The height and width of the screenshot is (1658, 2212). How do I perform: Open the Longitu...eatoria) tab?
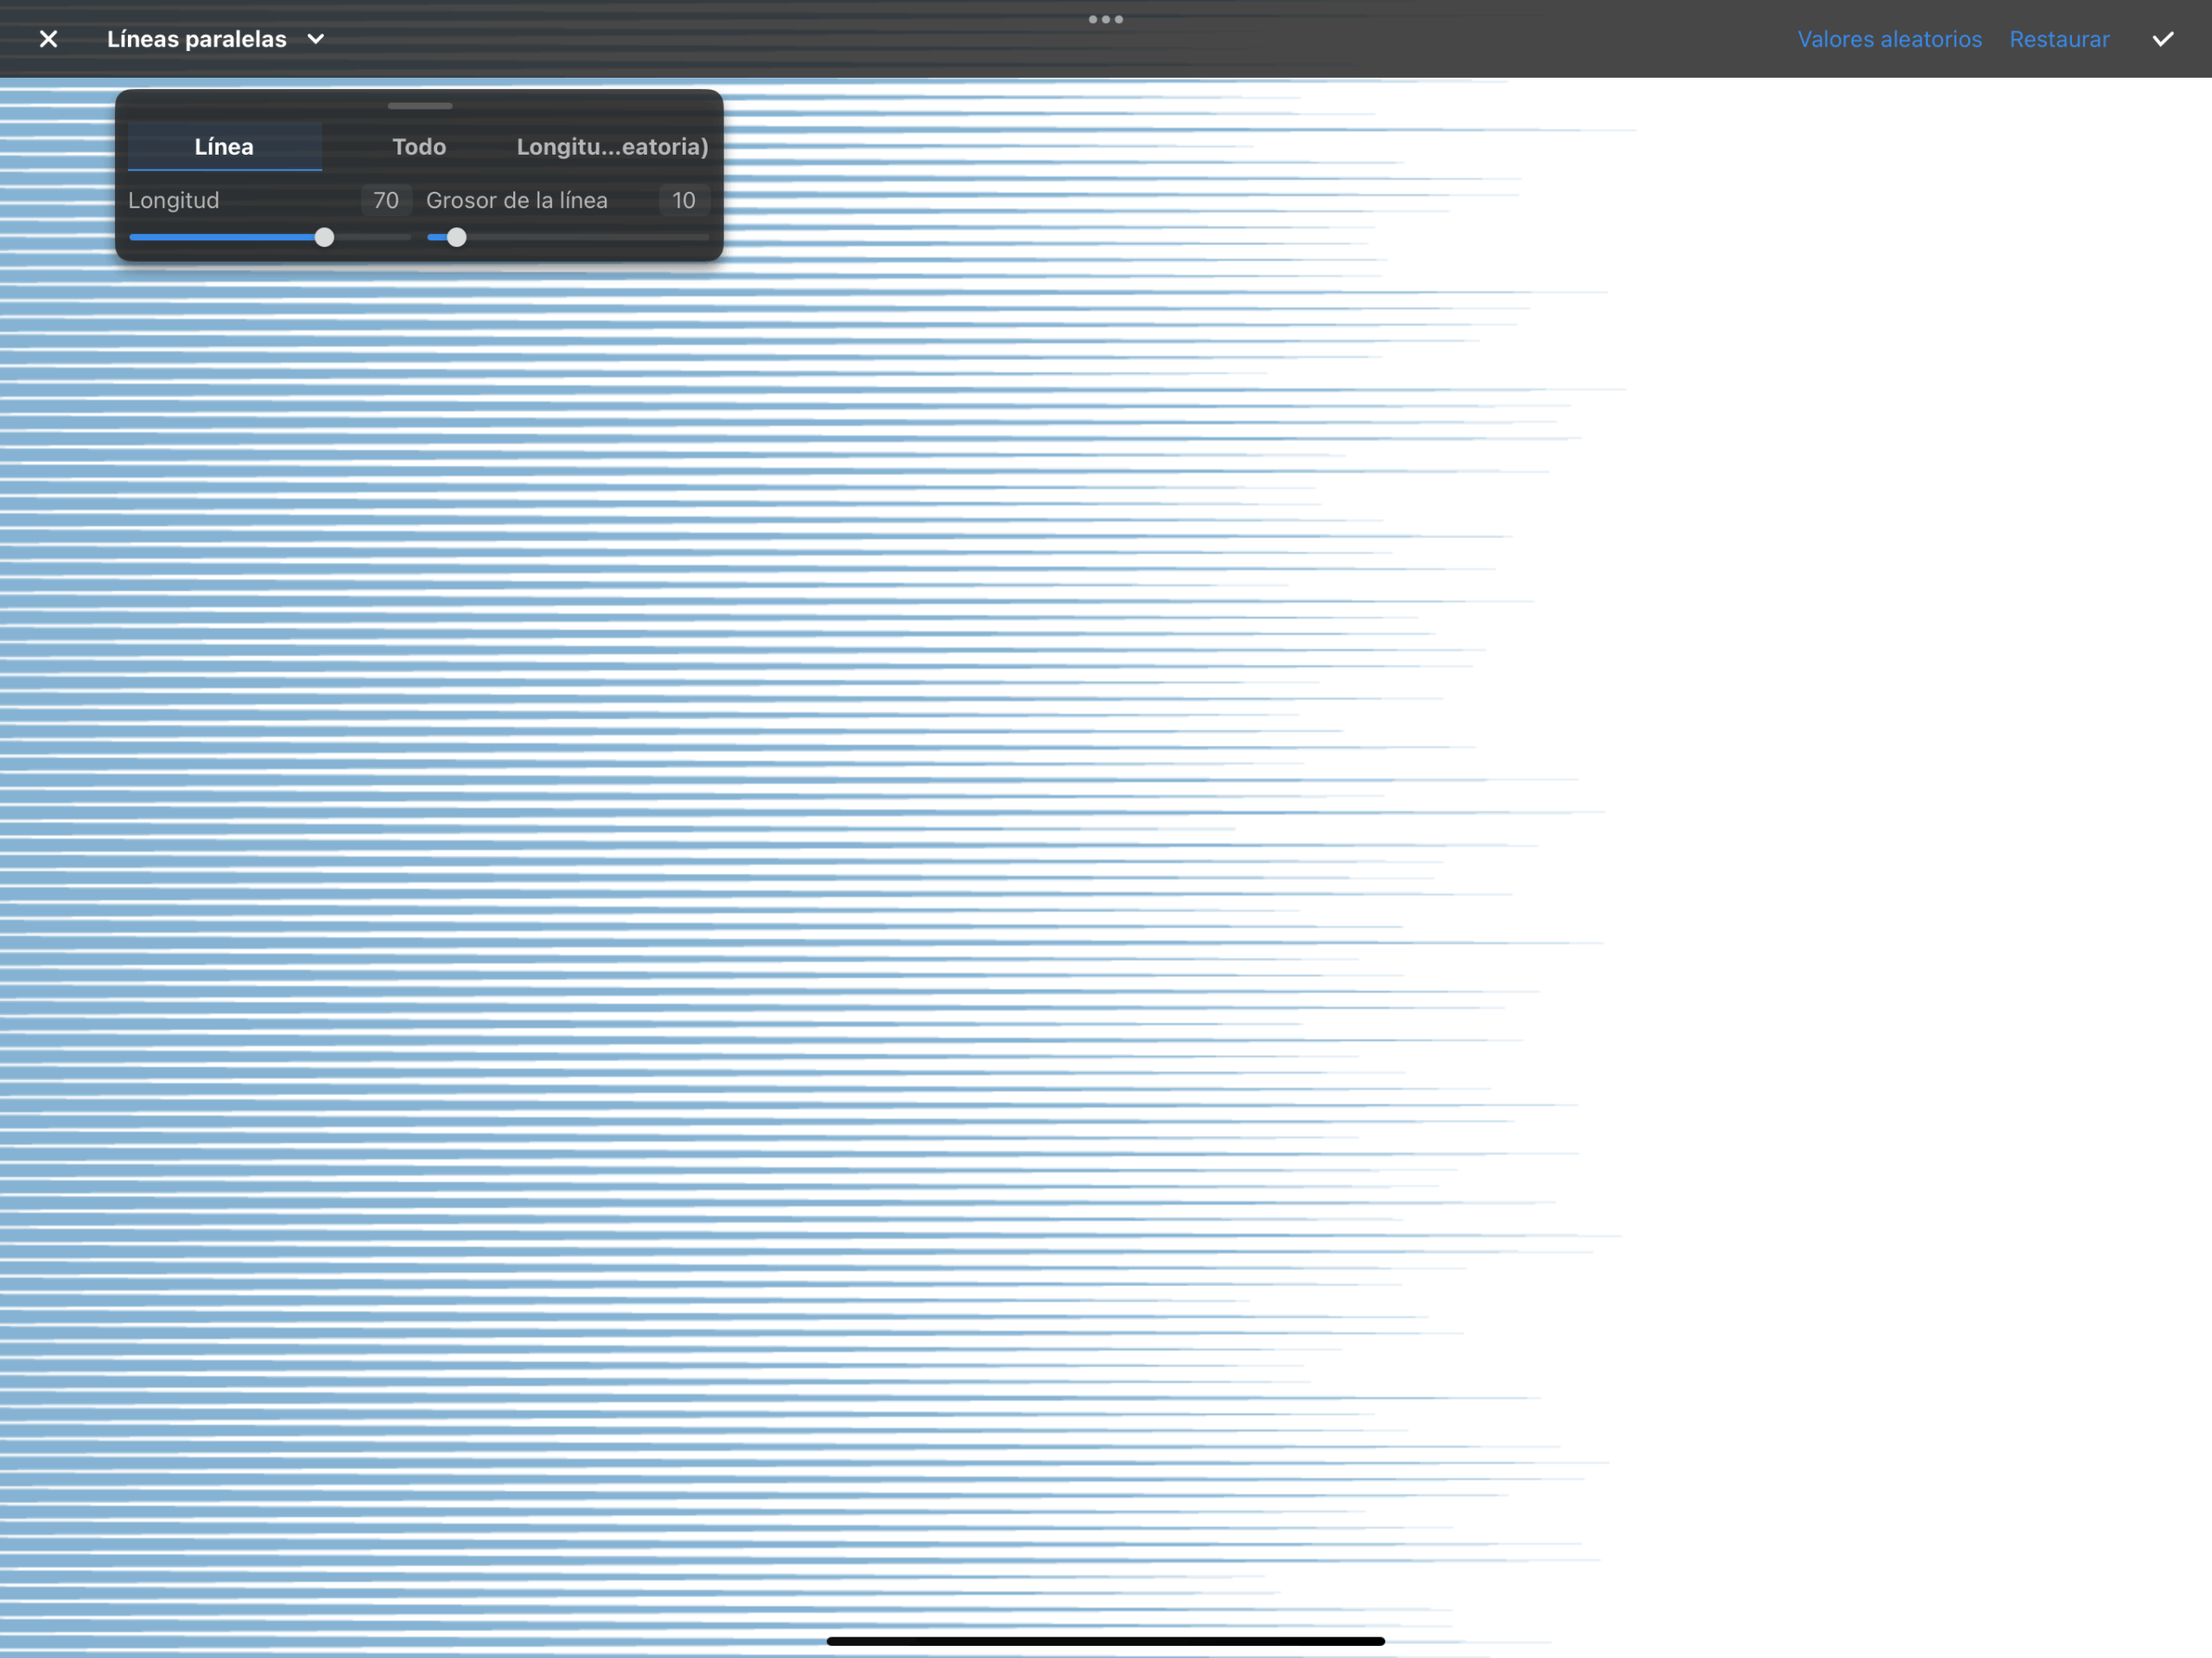612,146
